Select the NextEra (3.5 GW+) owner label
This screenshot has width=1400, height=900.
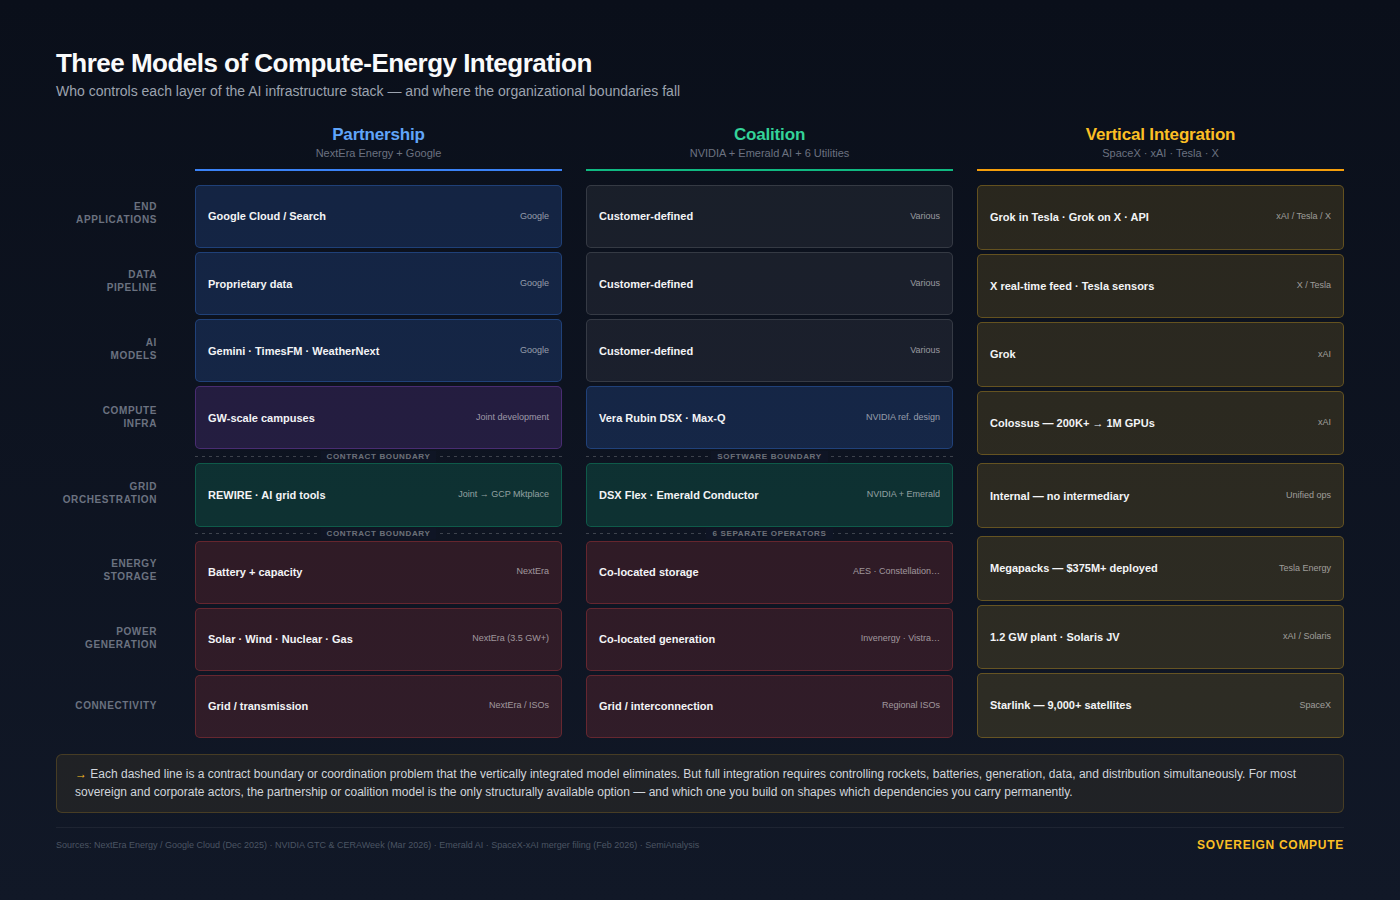(510, 638)
